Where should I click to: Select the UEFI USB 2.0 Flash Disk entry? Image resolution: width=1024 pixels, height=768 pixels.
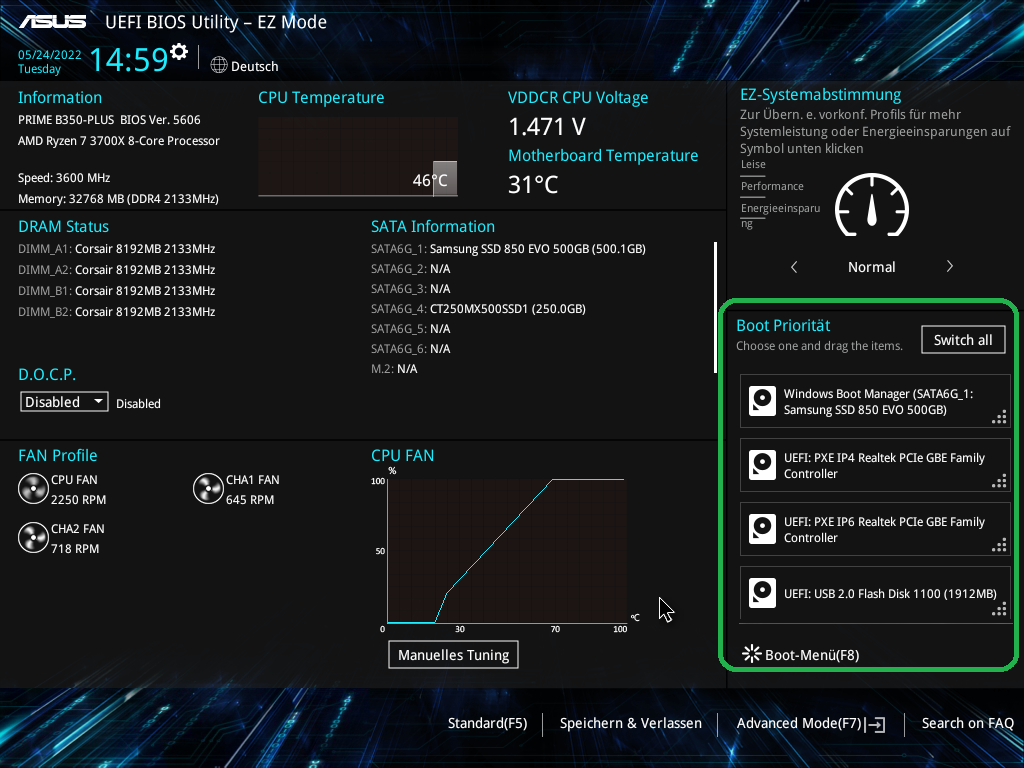tap(875, 593)
